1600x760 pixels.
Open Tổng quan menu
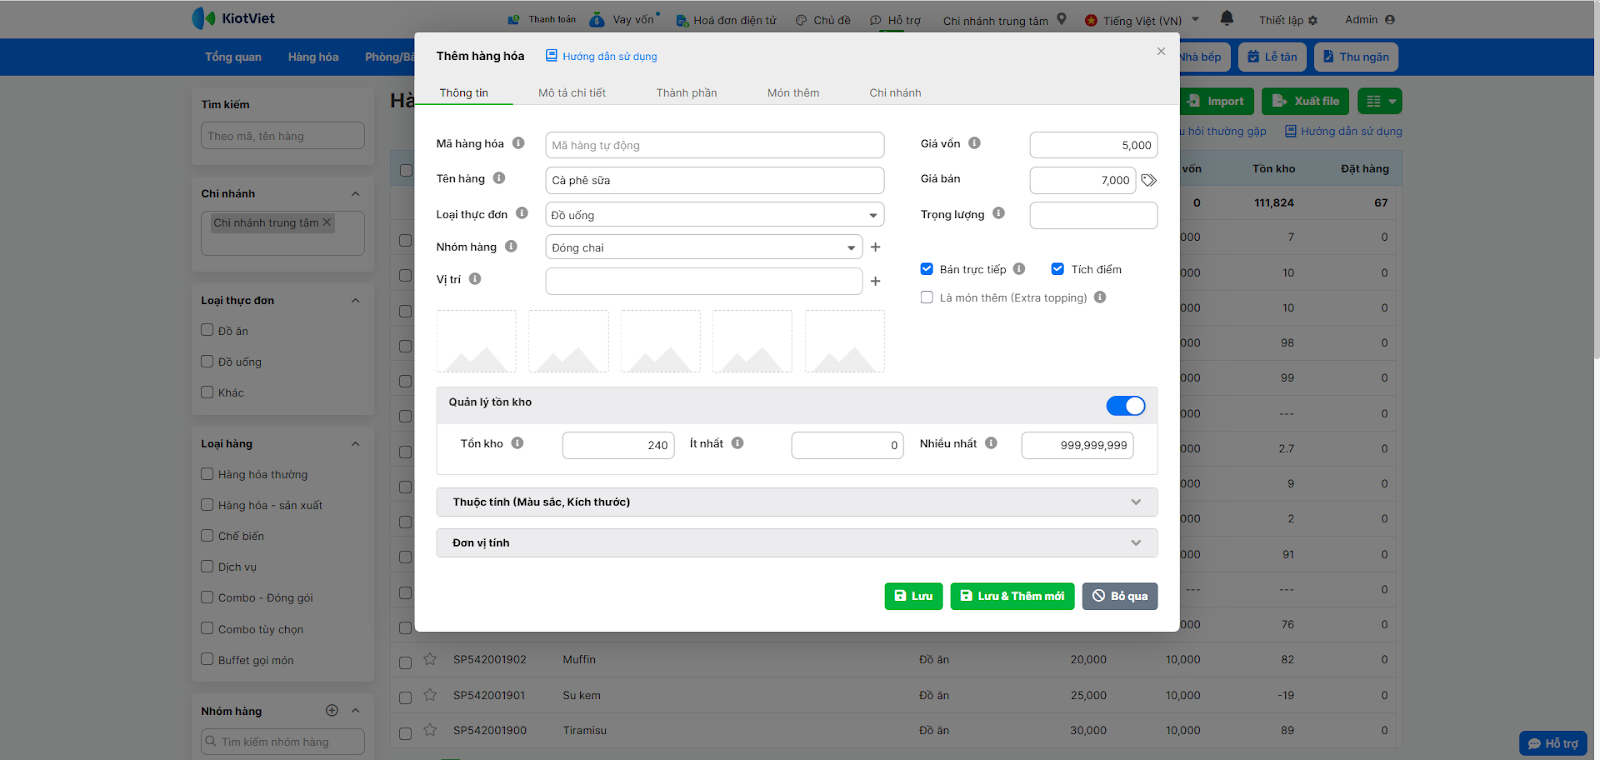(x=233, y=57)
